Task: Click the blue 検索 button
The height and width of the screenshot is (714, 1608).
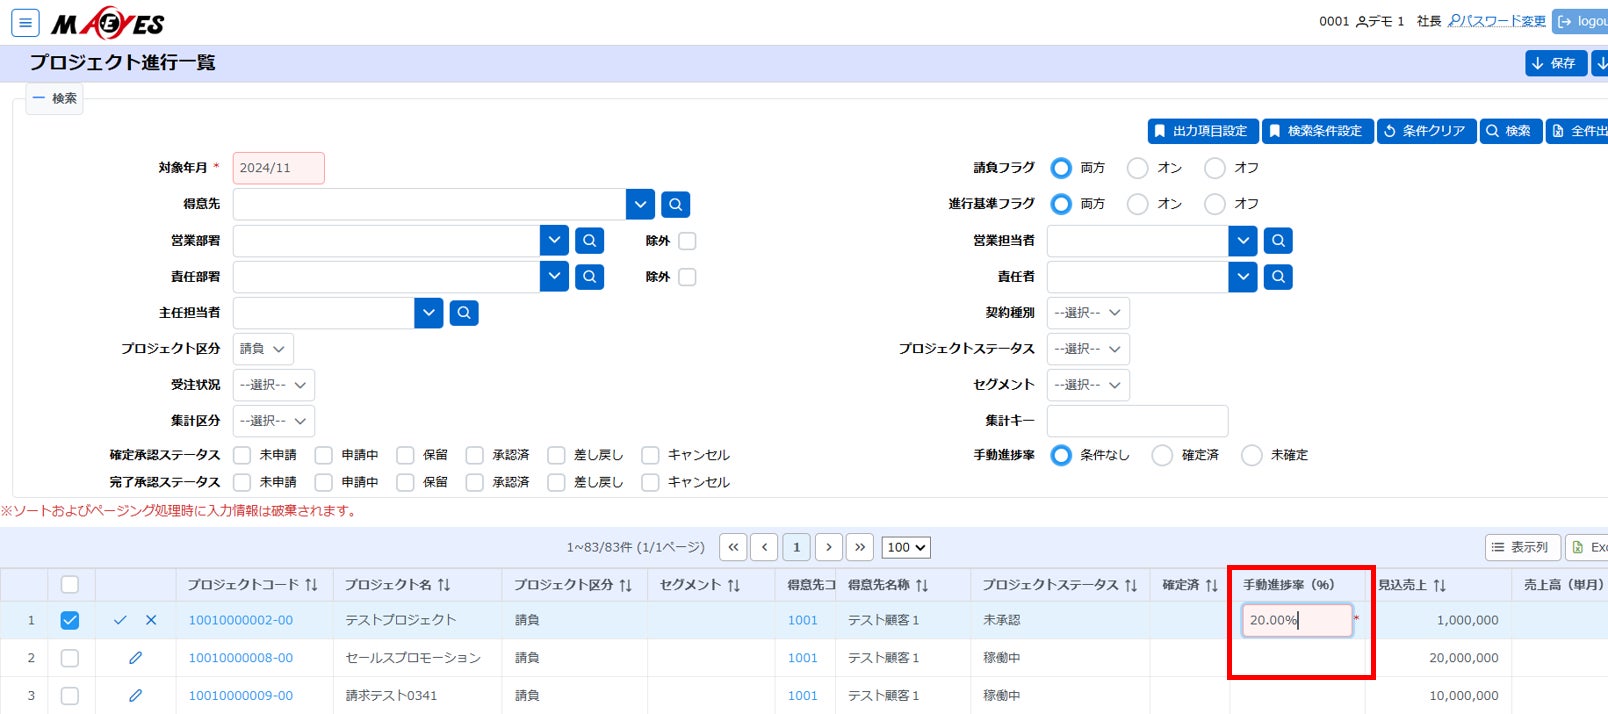Action: click(1509, 131)
